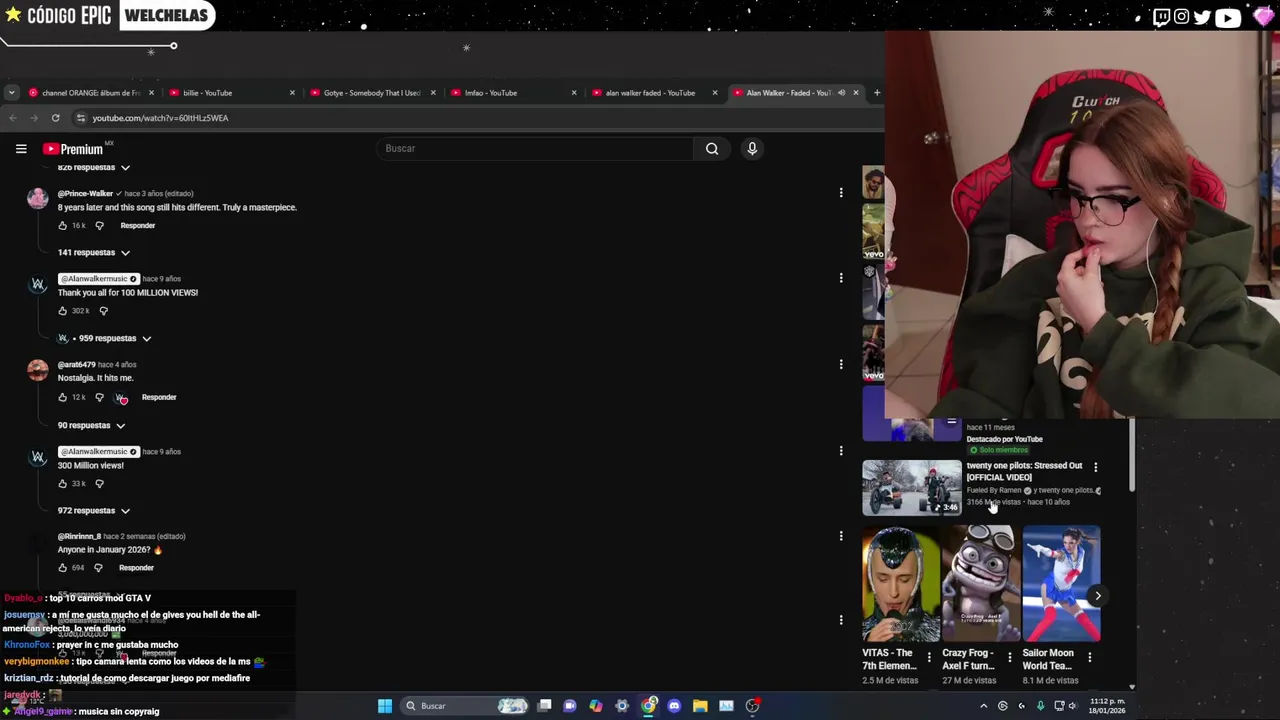Open options menu for Rinrinnn_8 comment
This screenshot has height=720, width=1280.
[841, 535]
